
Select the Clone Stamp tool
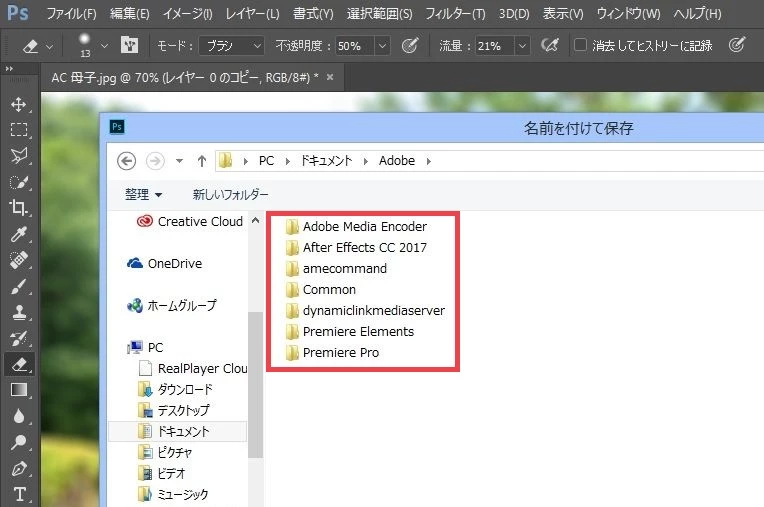click(x=19, y=312)
